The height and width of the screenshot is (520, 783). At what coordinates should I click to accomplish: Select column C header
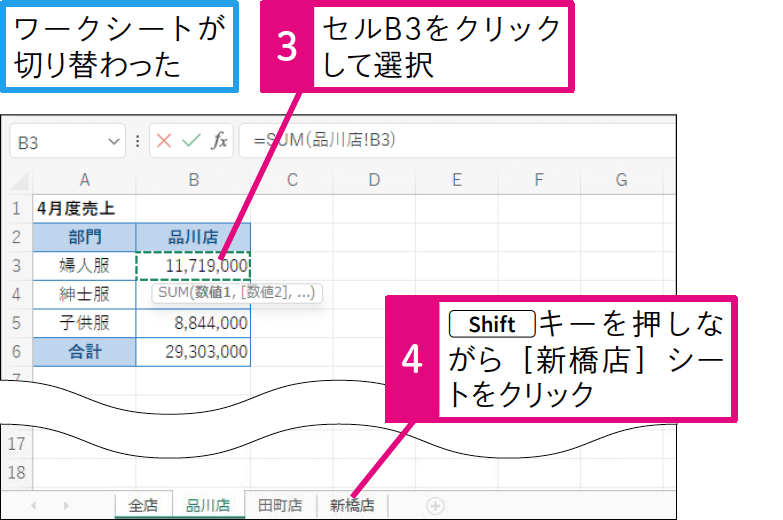[x=292, y=180]
